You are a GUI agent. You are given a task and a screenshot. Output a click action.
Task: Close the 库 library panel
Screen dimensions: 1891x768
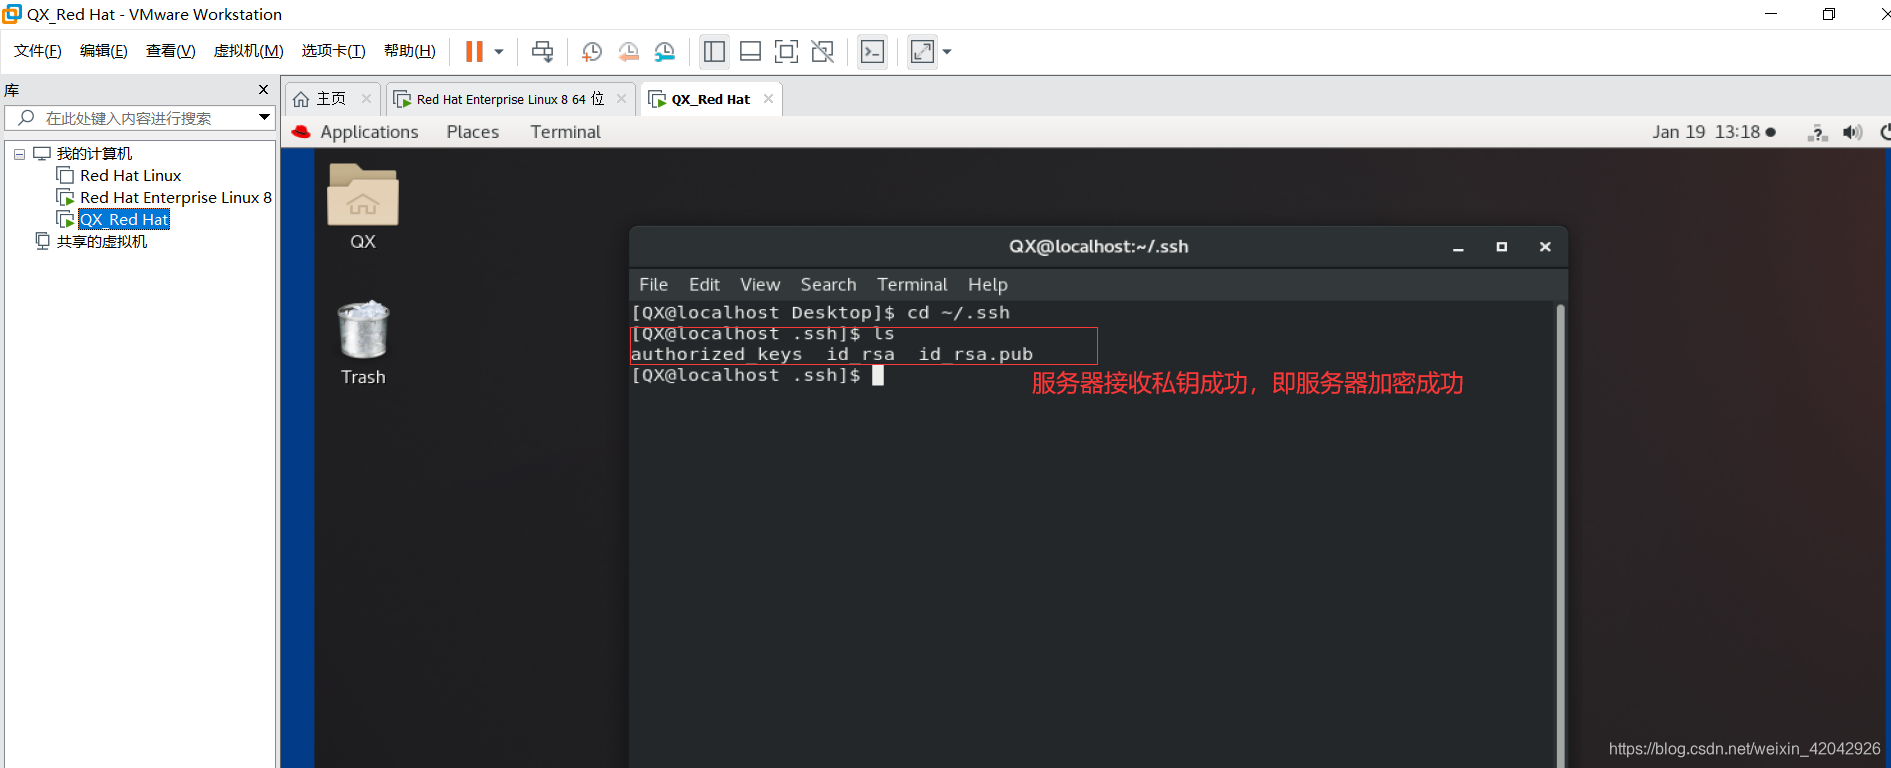[x=264, y=89]
